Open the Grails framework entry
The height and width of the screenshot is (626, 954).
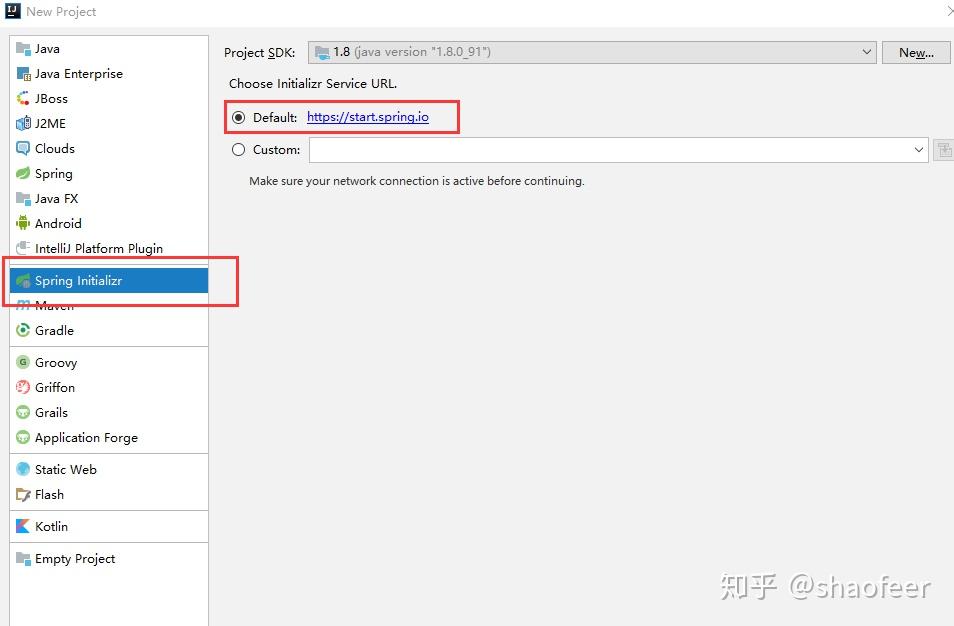point(52,412)
